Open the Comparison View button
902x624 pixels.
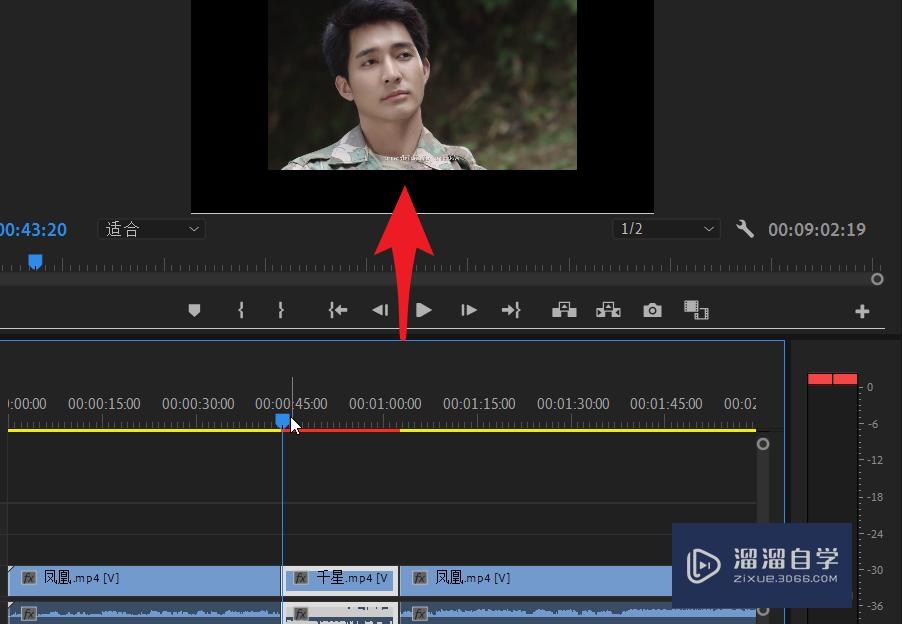click(x=696, y=309)
